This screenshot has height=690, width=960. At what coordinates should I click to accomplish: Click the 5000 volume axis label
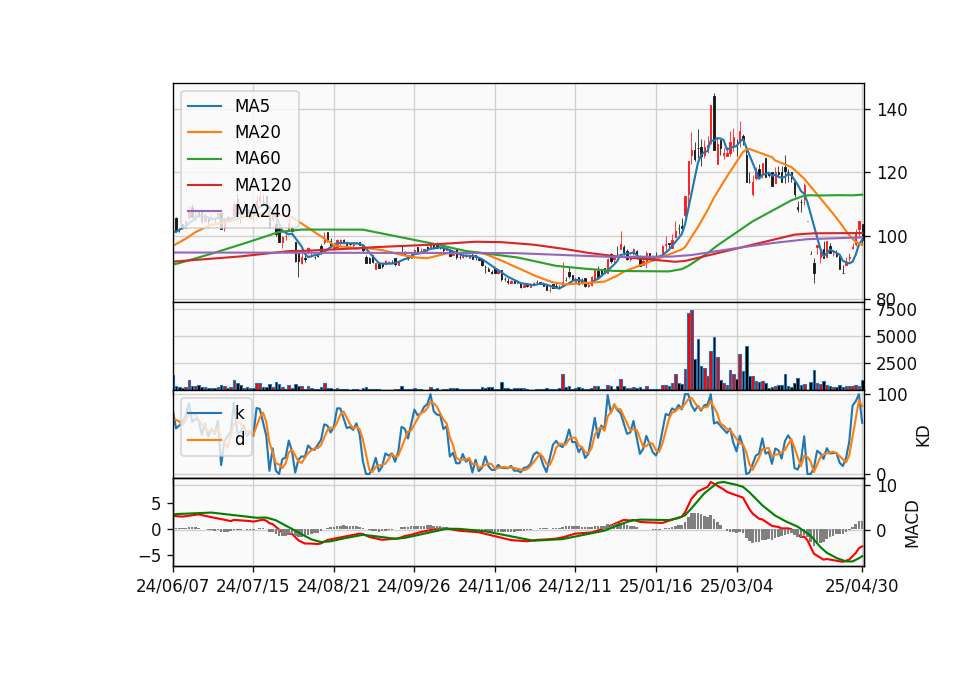(x=897, y=337)
